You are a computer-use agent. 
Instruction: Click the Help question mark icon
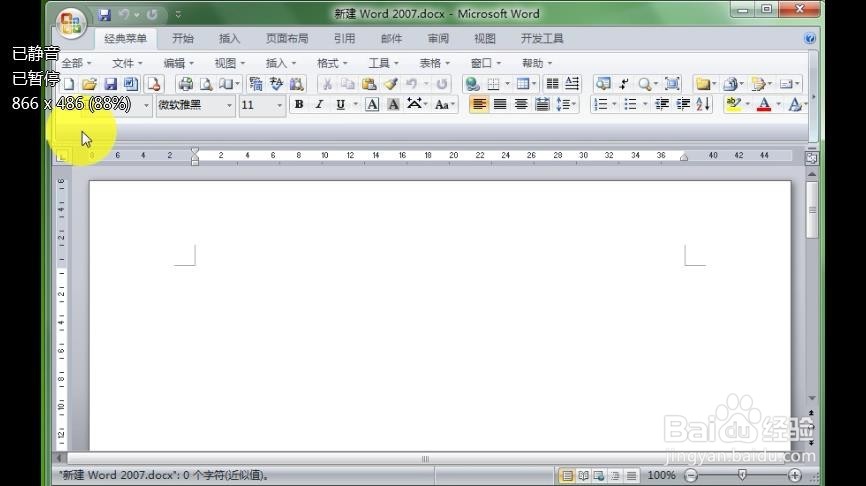click(x=810, y=38)
